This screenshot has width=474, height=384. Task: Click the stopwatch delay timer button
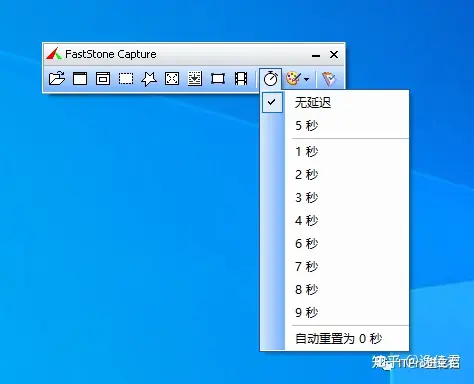(x=270, y=79)
